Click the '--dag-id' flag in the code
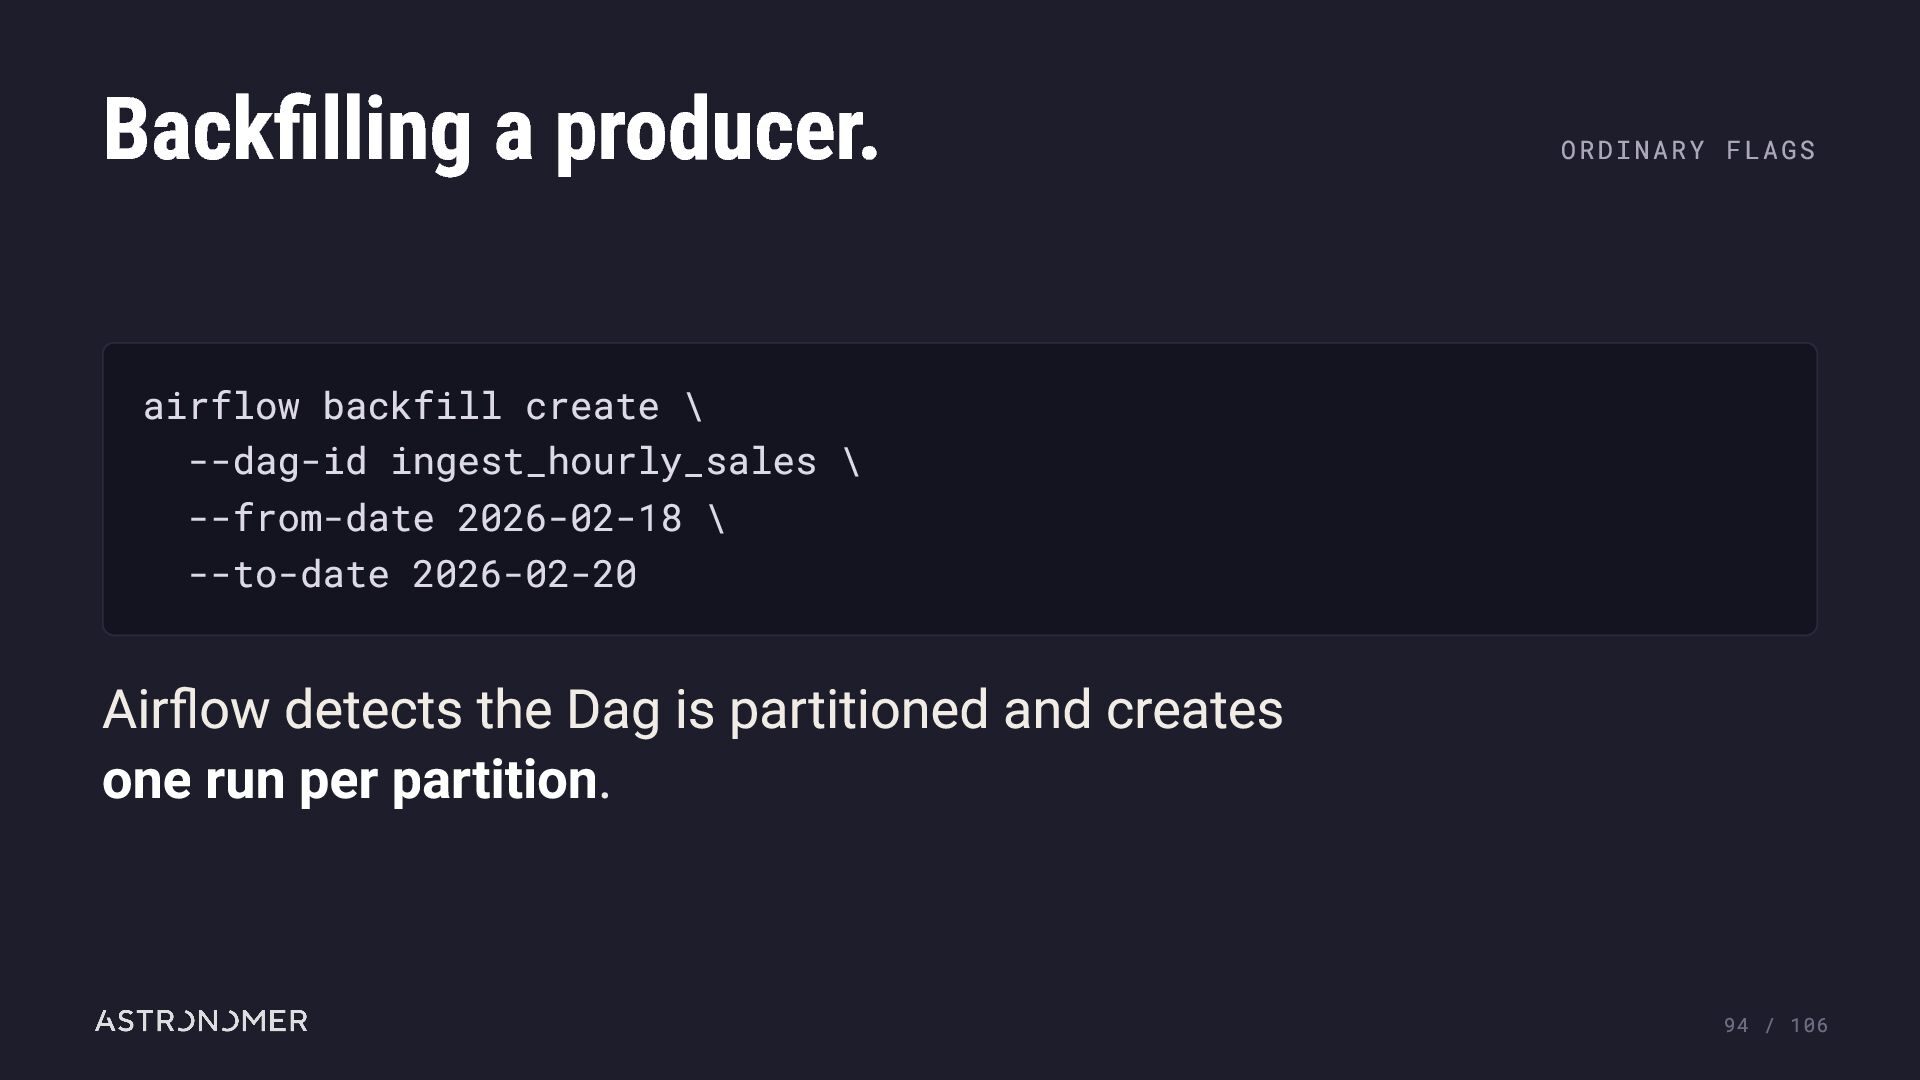The image size is (1920, 1080). pos(278,462)
